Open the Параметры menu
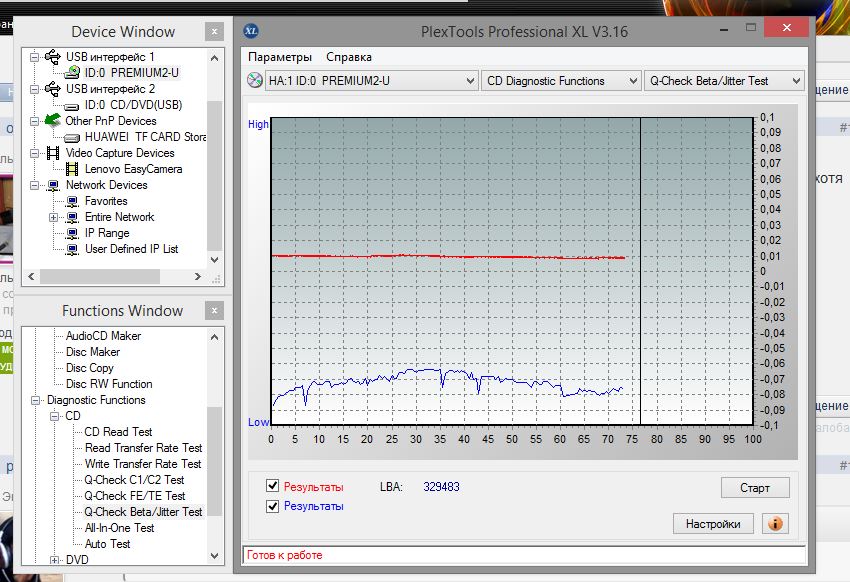The width and height of the screenshot is (850, 582). [x=280, y=57]
